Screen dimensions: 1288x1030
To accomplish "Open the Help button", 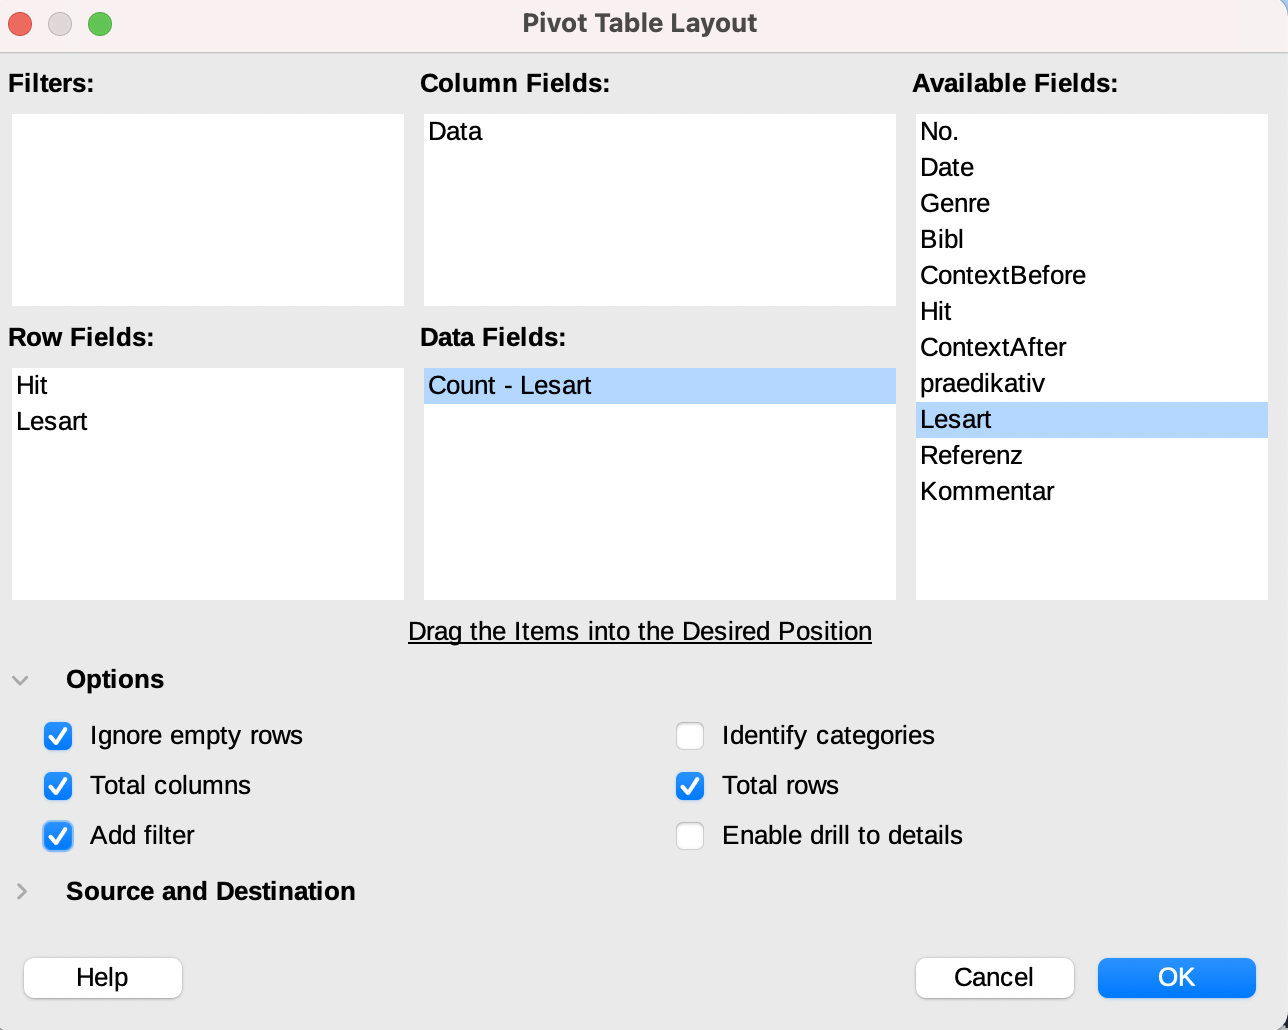I will point(103,978).
